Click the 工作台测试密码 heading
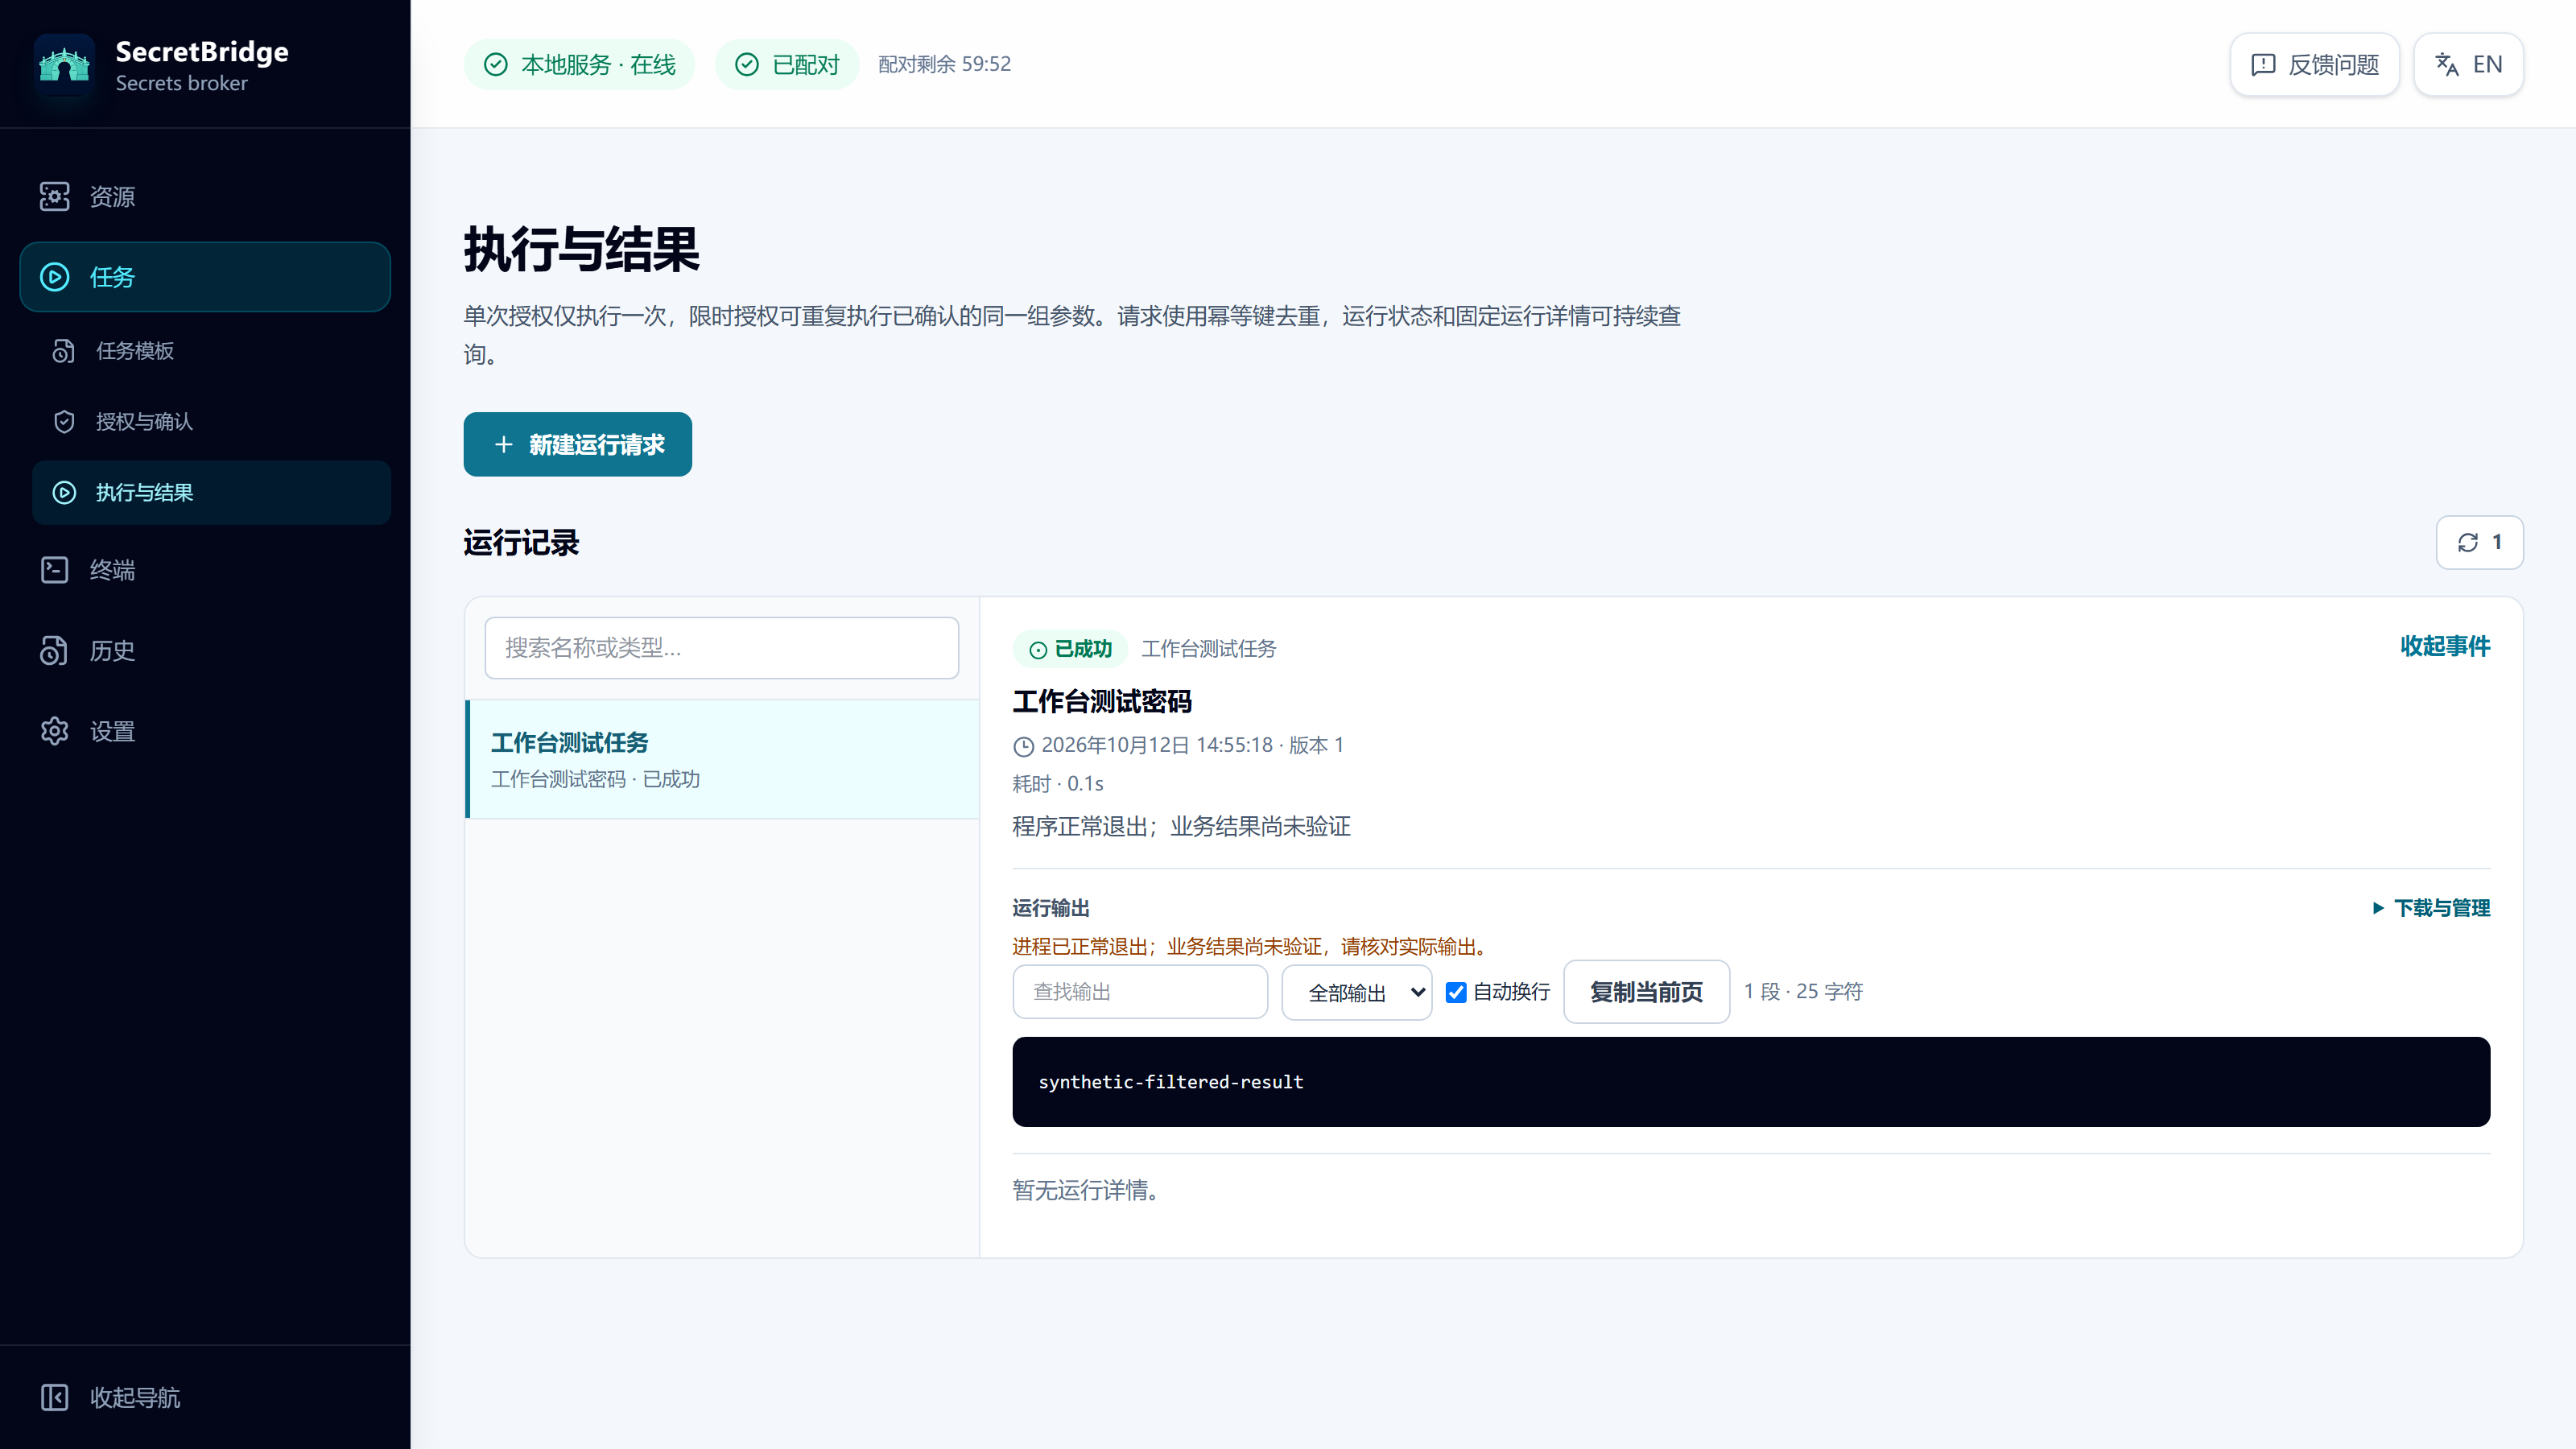Screen dimensions: 2576x1449 (x=1102, y=702)
